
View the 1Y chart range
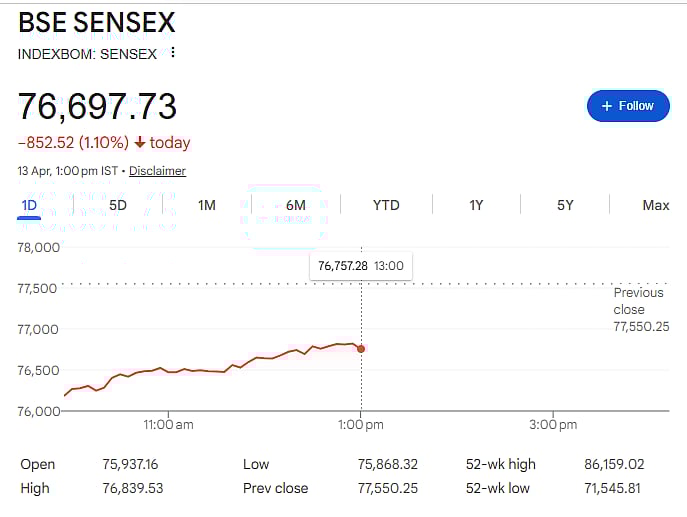pos(476,205)
